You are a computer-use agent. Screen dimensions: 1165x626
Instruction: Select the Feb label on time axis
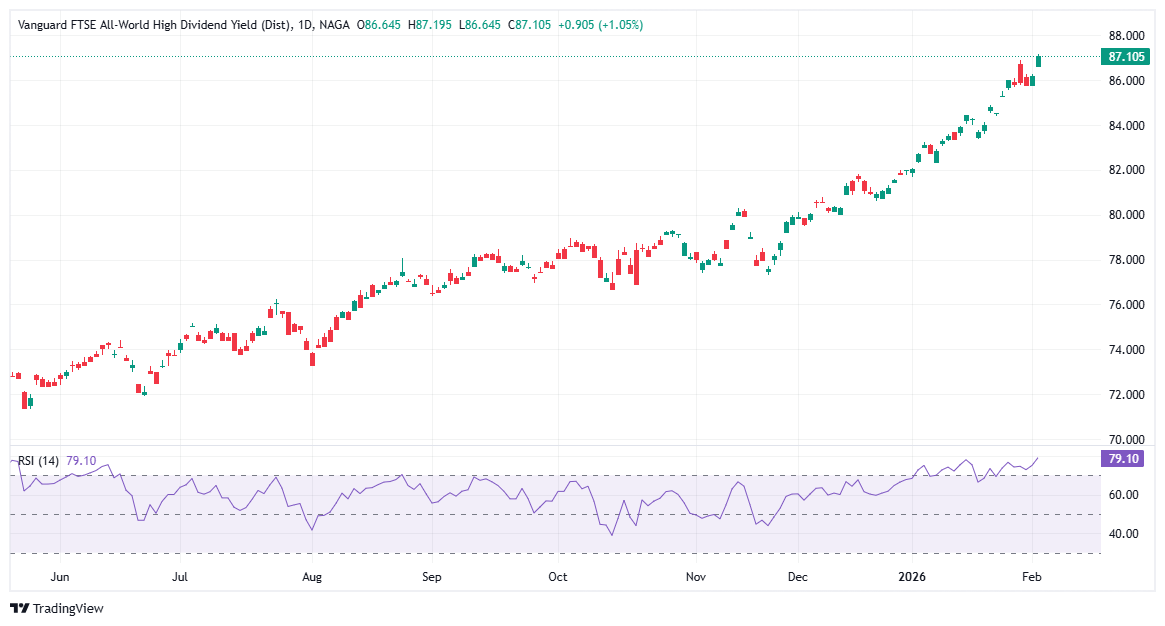[1031, 577]
